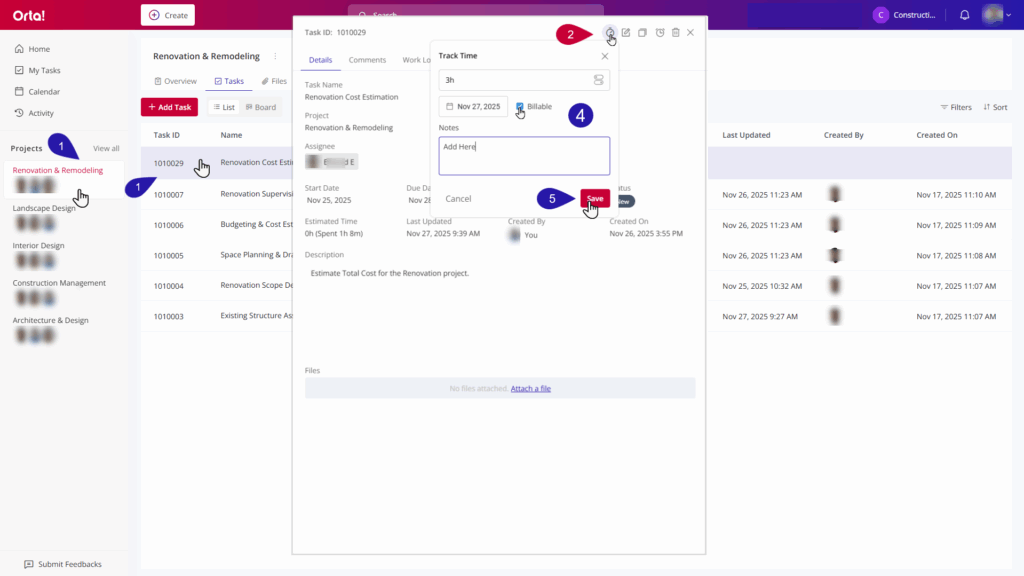Click the Notes text area
The width and height of the screenshot is (1024, 576).
(x=524, y=156)
